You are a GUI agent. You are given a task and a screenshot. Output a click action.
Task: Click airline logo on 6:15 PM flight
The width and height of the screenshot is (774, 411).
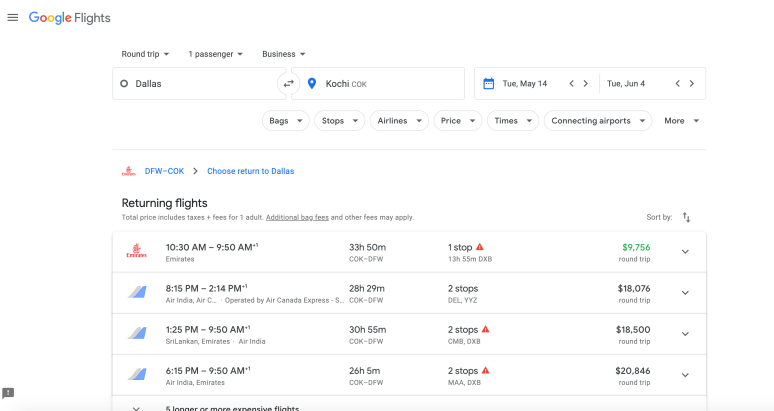pyautogui.click(x=137, y=374)
